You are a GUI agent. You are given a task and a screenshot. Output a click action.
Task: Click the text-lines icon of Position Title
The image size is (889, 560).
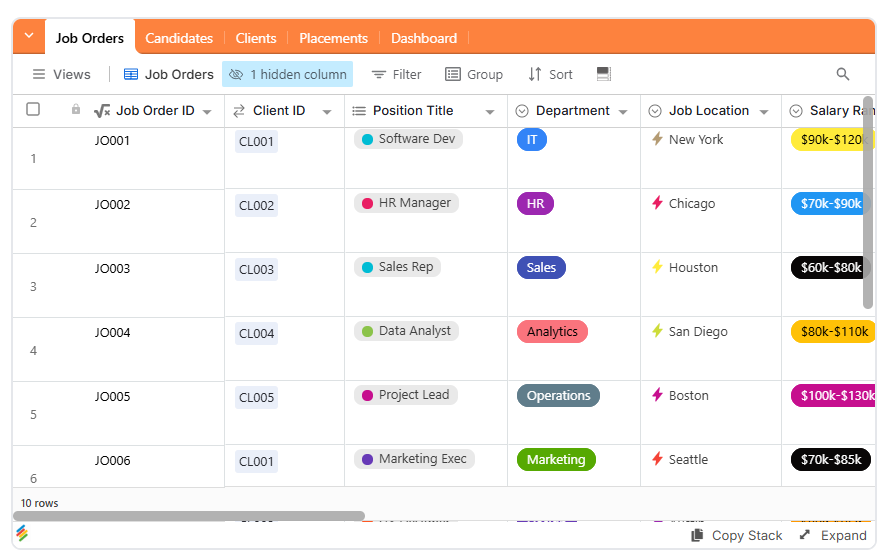(359, 111)
